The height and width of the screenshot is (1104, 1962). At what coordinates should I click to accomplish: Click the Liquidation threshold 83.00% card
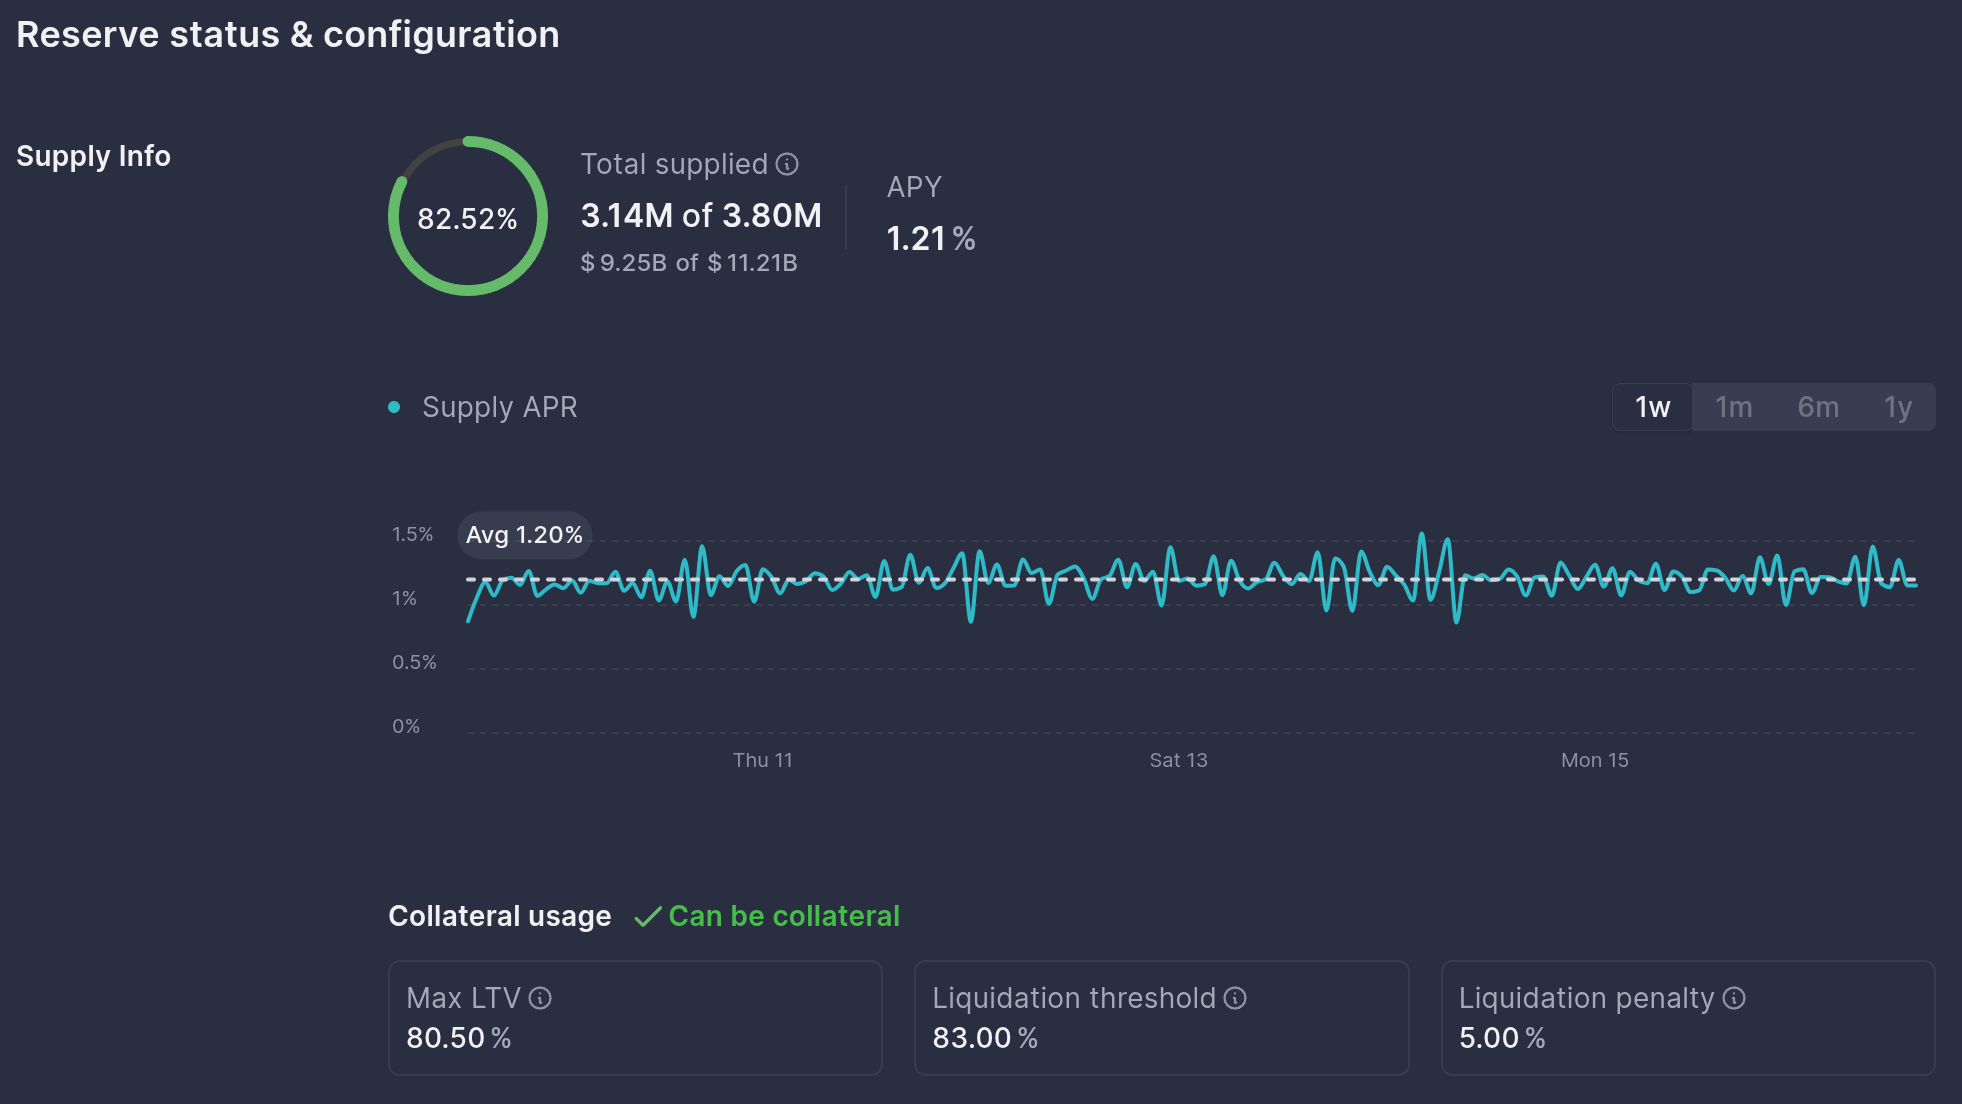(1160, 1018)
